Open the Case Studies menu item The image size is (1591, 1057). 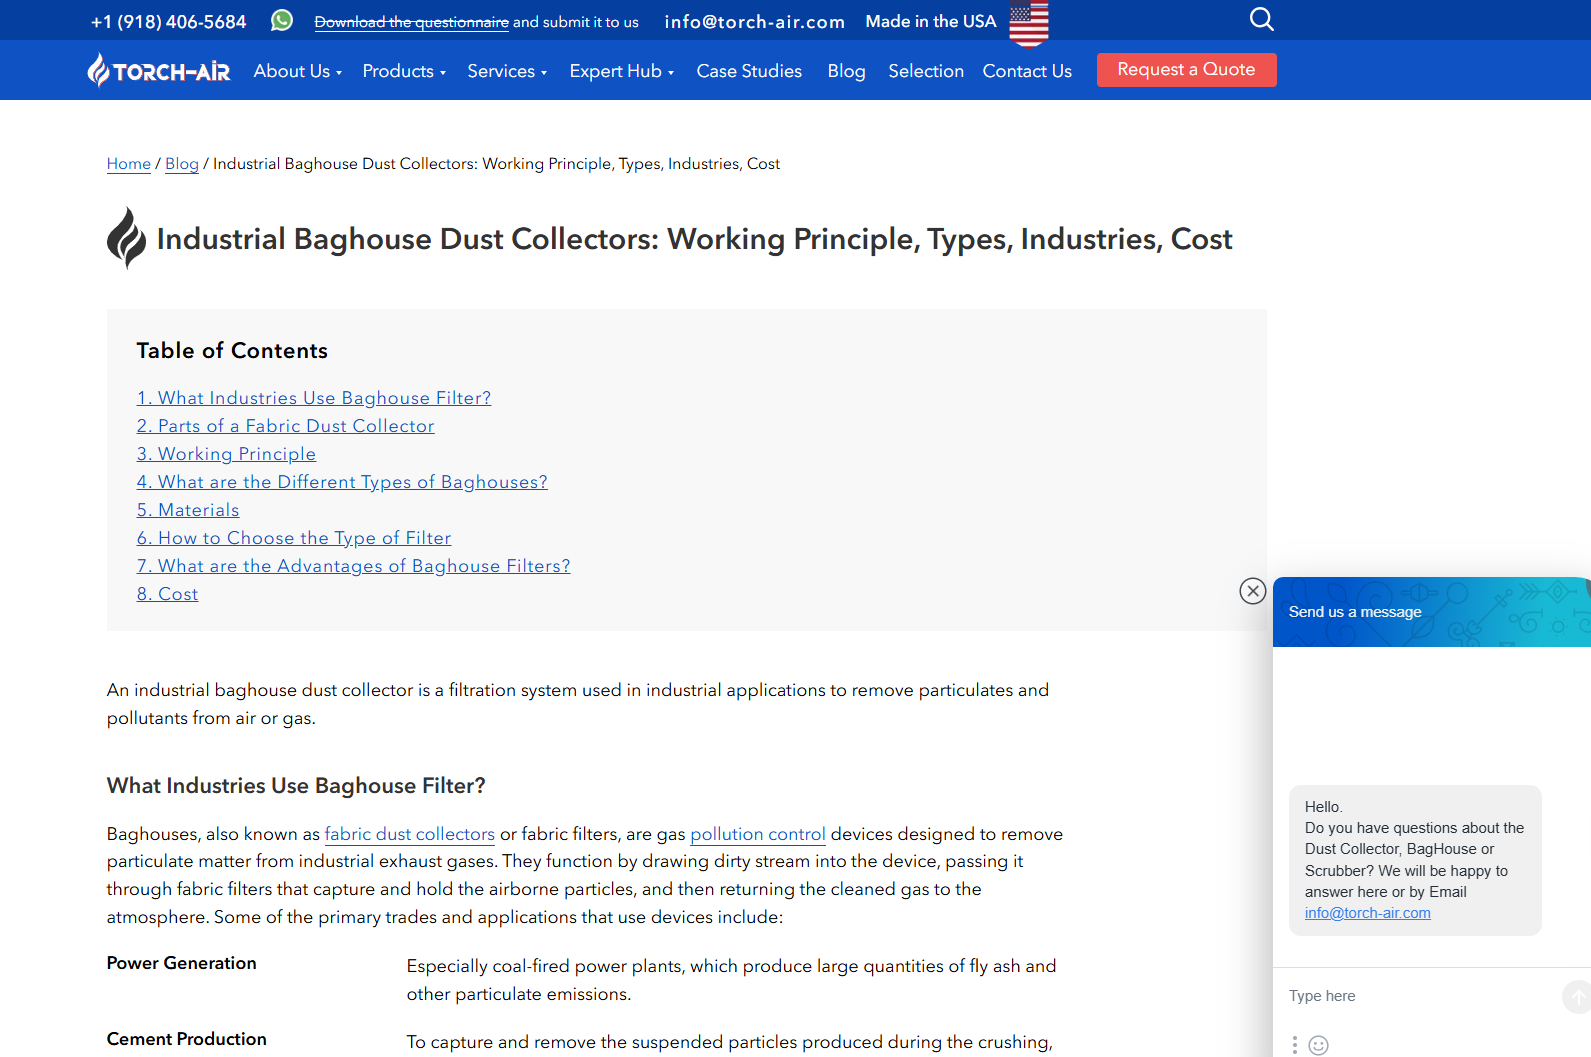point(749,71)
